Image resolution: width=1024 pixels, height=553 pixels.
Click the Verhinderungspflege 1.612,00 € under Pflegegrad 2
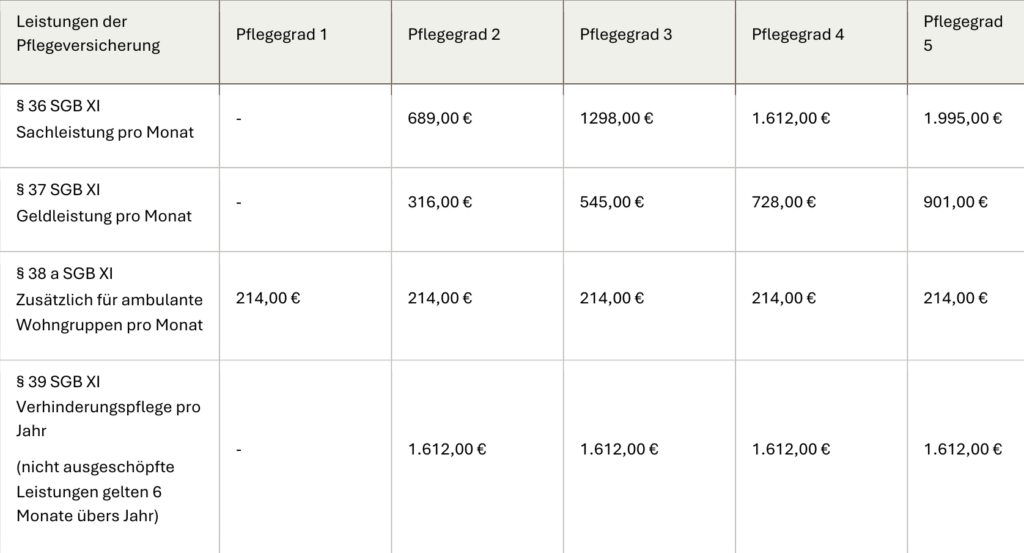pos(447,449)
